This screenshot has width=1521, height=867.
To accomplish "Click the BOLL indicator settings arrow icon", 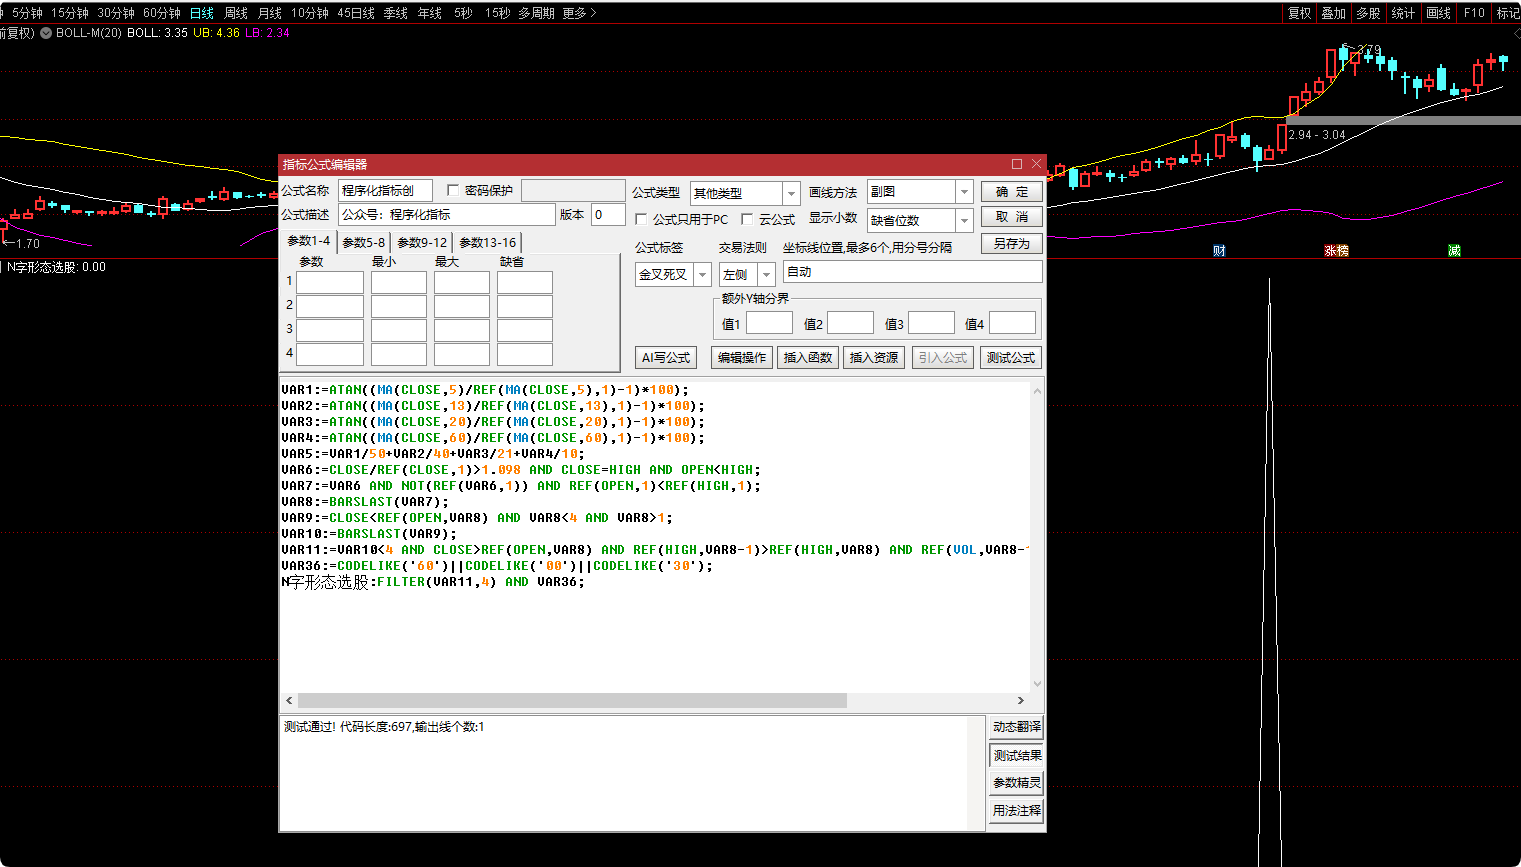I will coord(46,33).
